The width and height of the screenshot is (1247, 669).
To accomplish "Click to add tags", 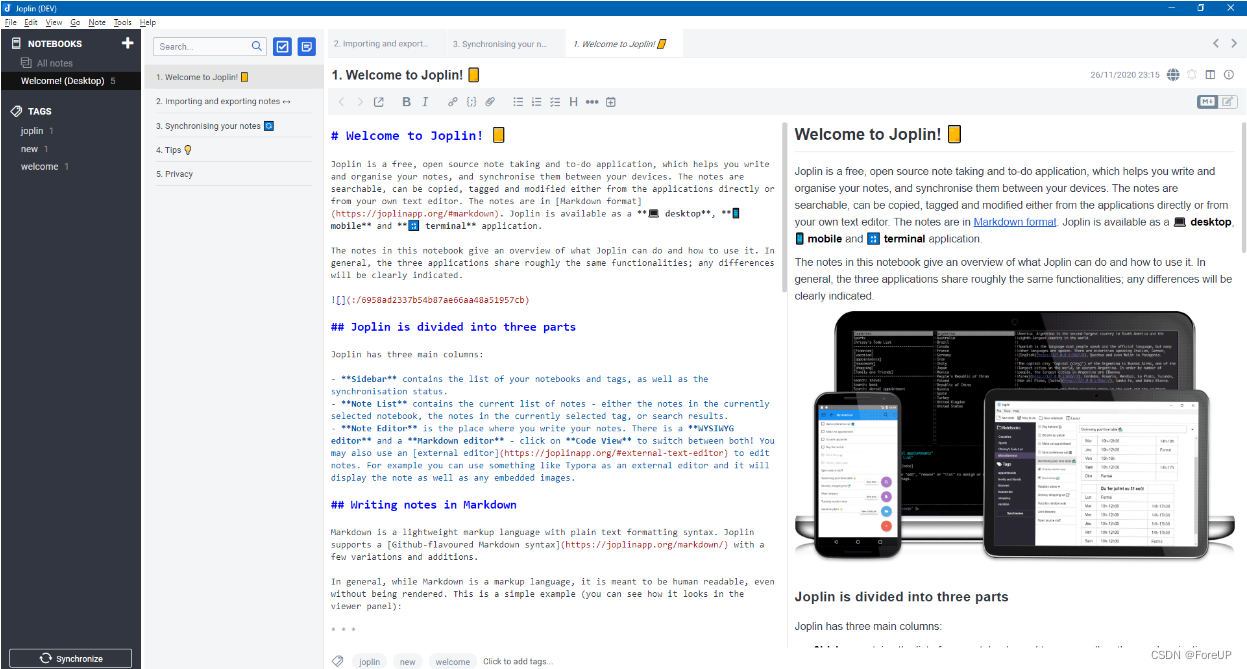I will point(517,661).
